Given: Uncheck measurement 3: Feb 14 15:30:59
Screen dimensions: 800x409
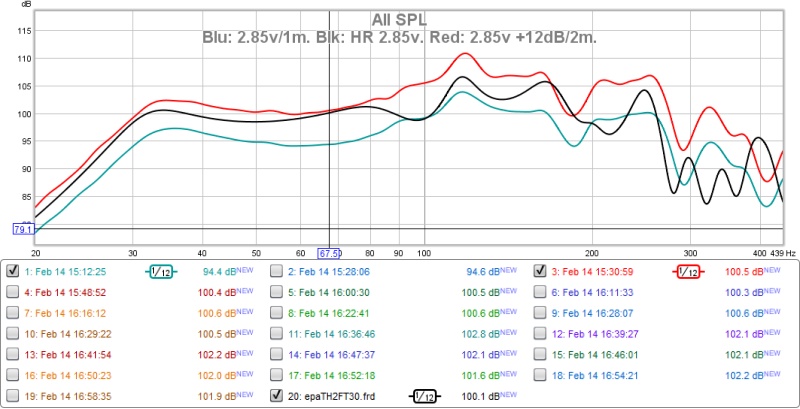Looking at the screenshot, I should 540,272.
